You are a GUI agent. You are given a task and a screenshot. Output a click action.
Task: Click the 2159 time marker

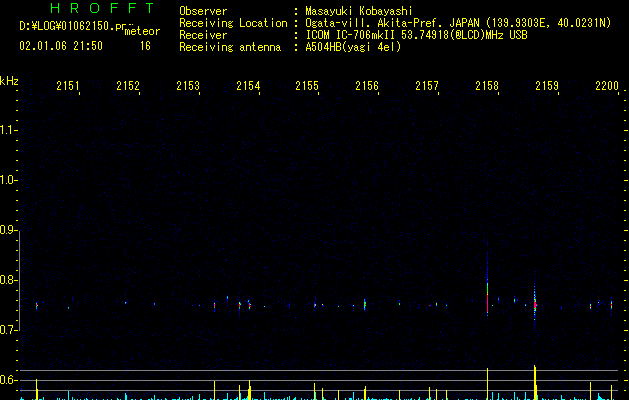pos(547,85)
